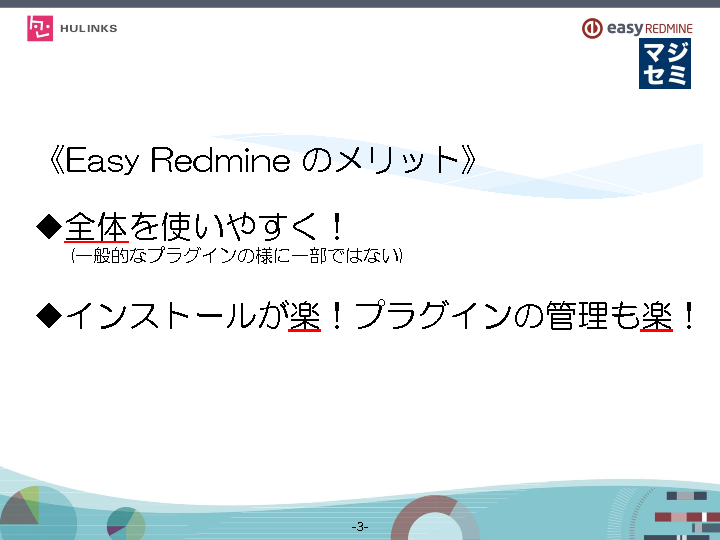Viewport: 720px width, 540px height.
Task: Click the parenthetical note 一般的なプラグインの様に一部ではない
Action: tap(236, 257)
